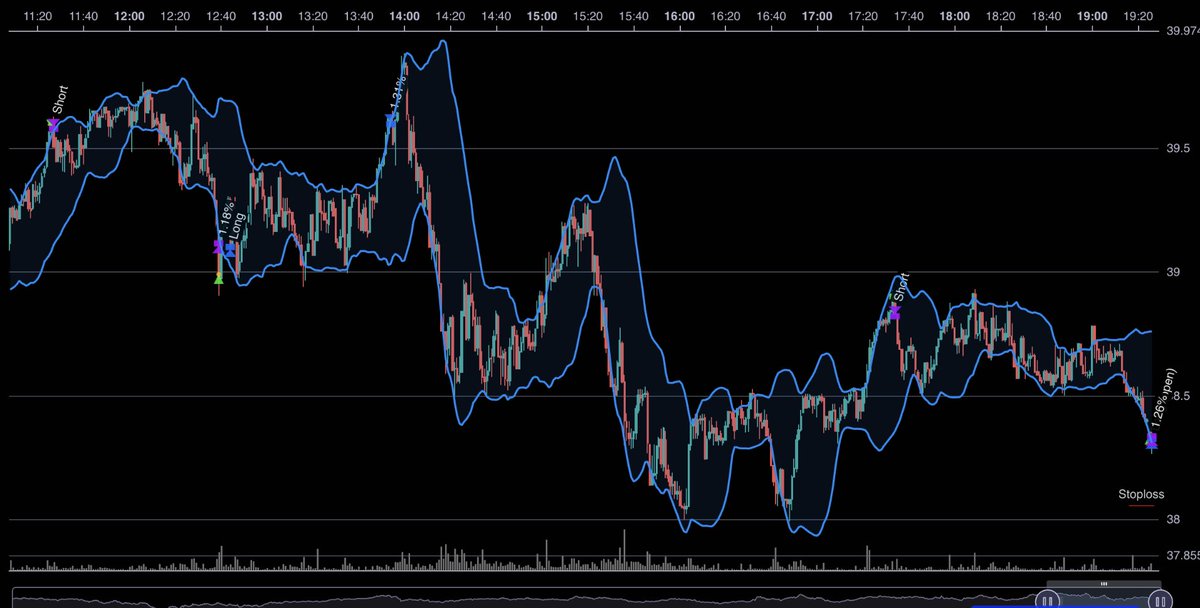Click the blue 1.31% marker before 14:00
Image resolution: width=1200 pixels, height=608 pixels.
pos(391,121)
